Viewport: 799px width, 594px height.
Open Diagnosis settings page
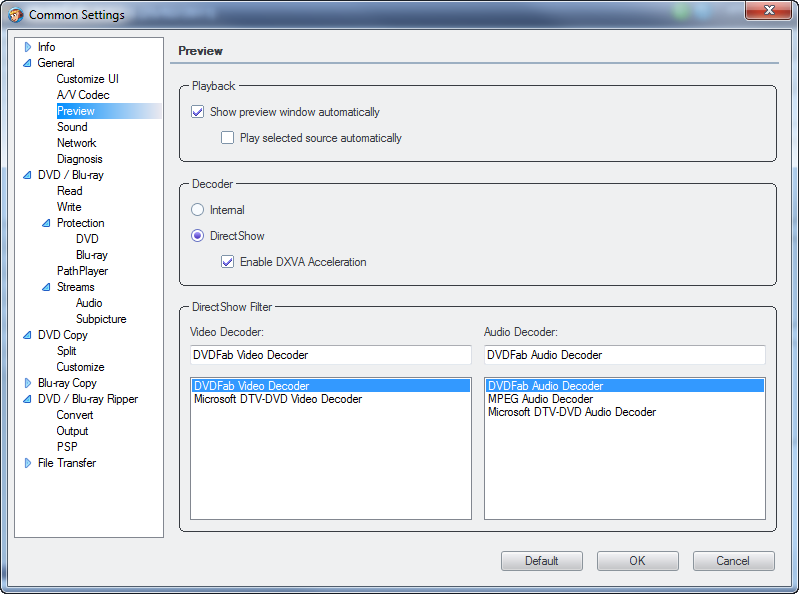(79, 159)
